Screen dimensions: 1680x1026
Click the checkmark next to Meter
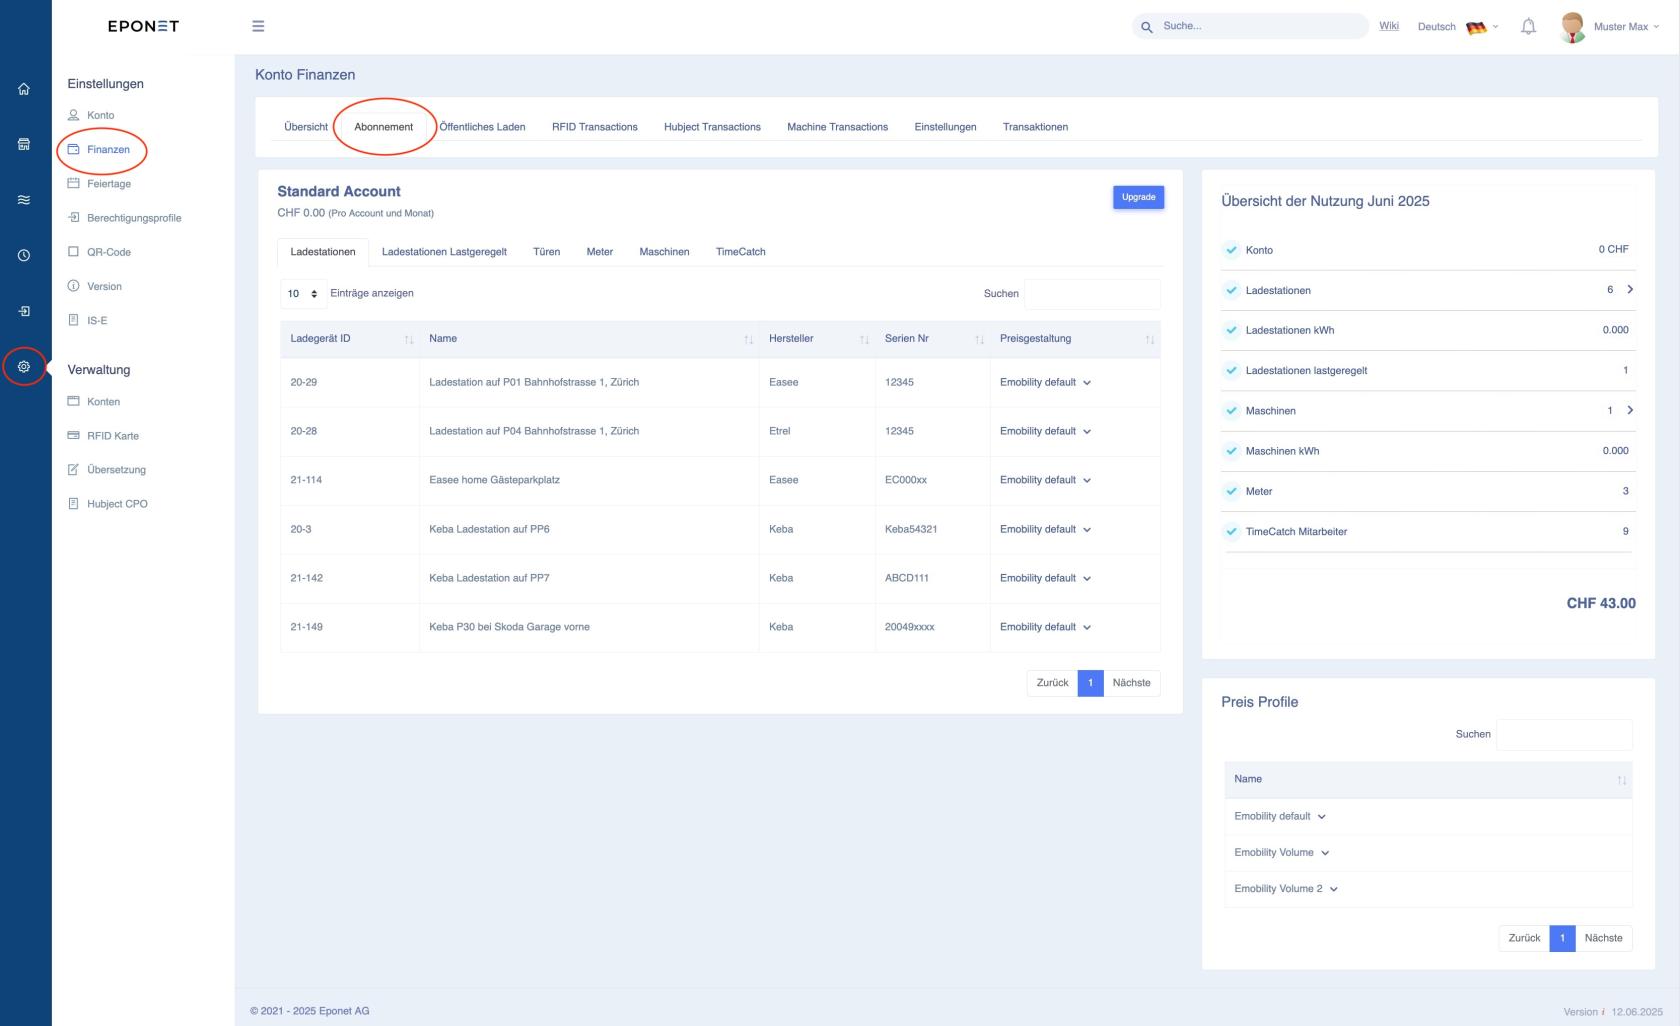coord(1231,491)
